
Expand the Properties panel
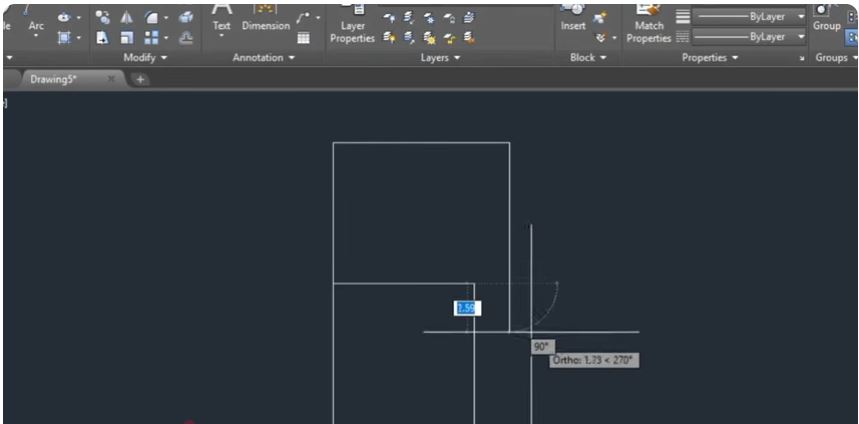point(709,58)
